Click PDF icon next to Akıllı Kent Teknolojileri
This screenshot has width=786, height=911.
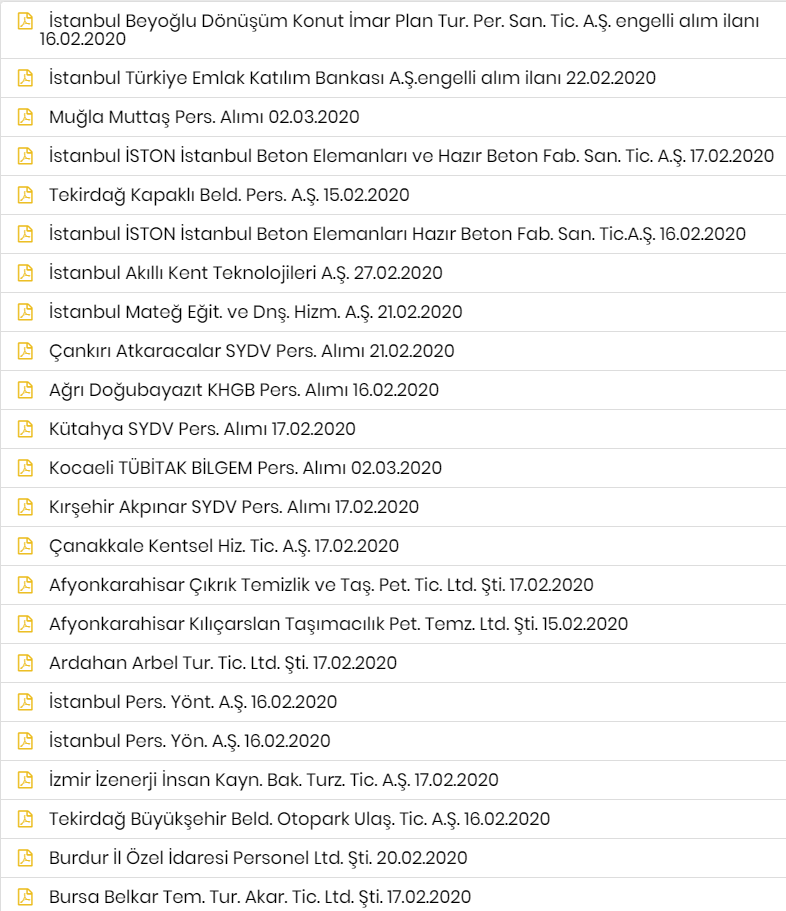25,272
